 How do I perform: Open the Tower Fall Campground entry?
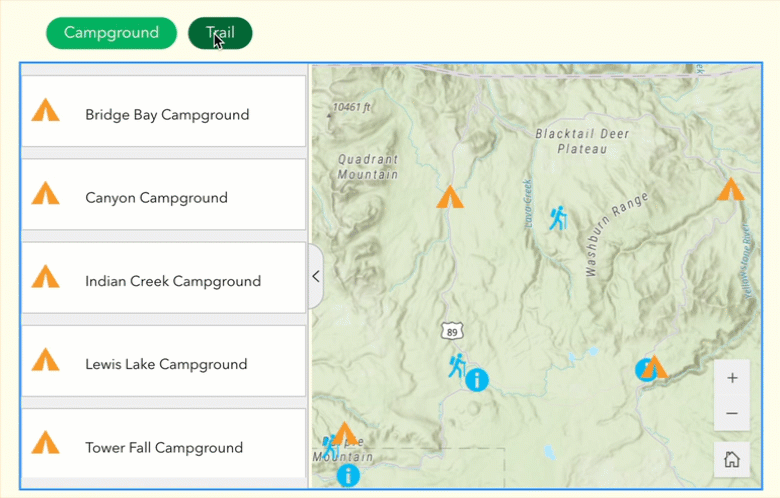(164, 447)
